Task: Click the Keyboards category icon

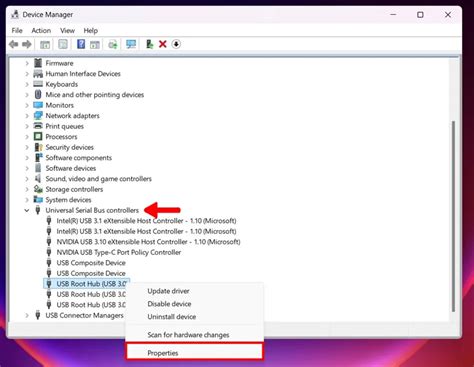Action: tap(38, 84)
